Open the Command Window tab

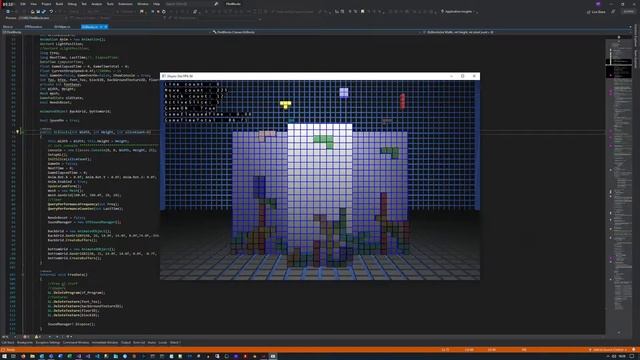[76, 342]
